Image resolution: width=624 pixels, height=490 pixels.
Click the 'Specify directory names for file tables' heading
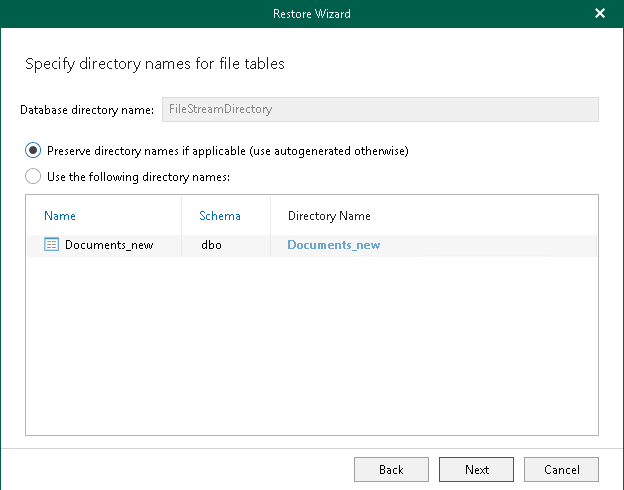tap(155, 64)
